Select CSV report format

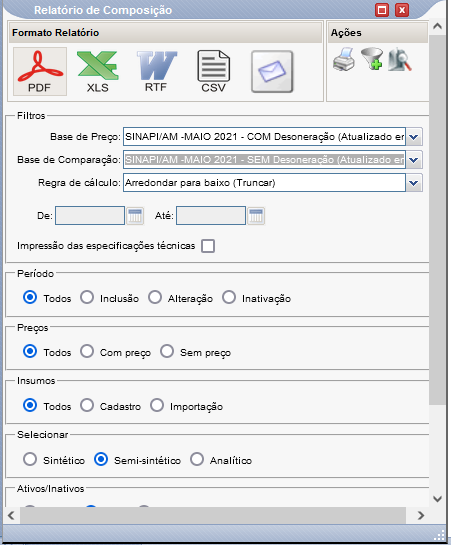coord(213,72)
